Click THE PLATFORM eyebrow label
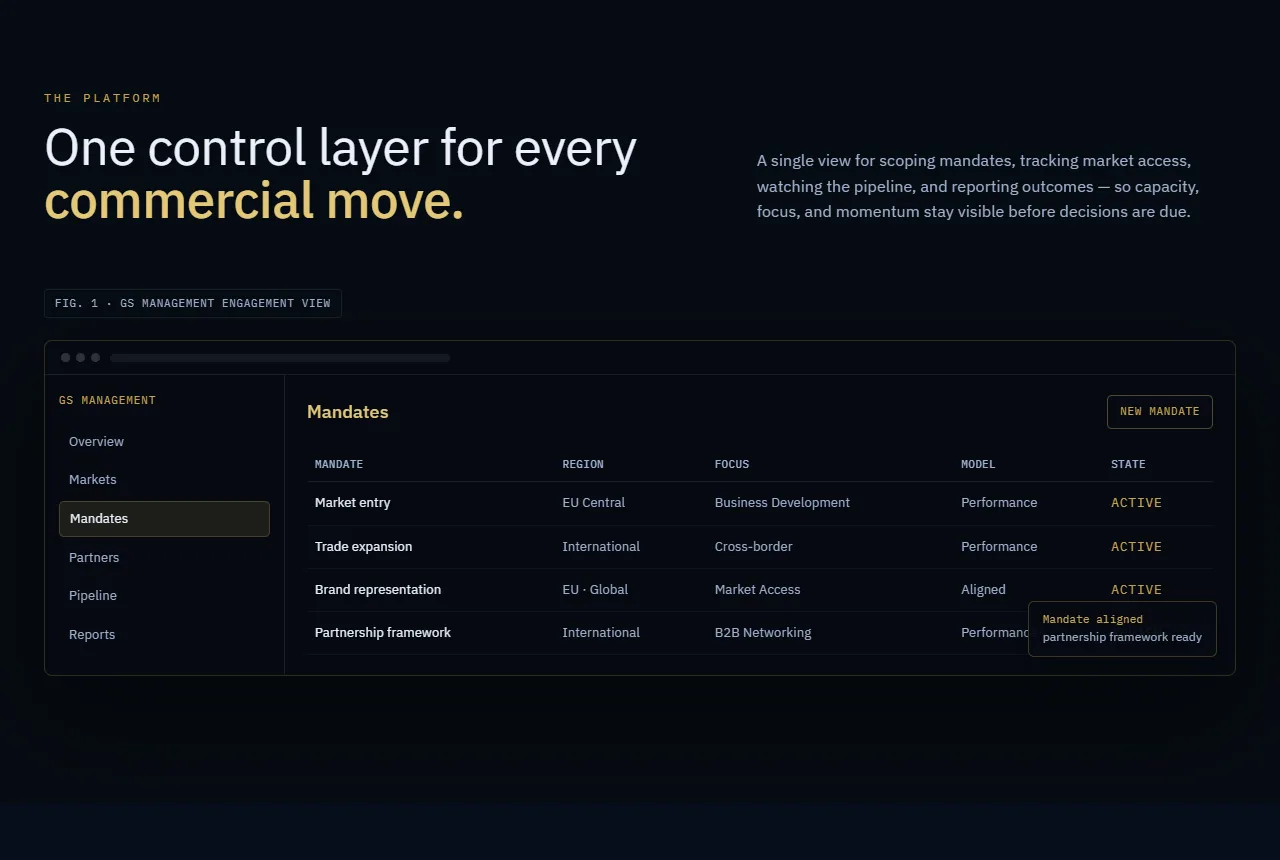 pyautogui.click(x=102, y=98)
